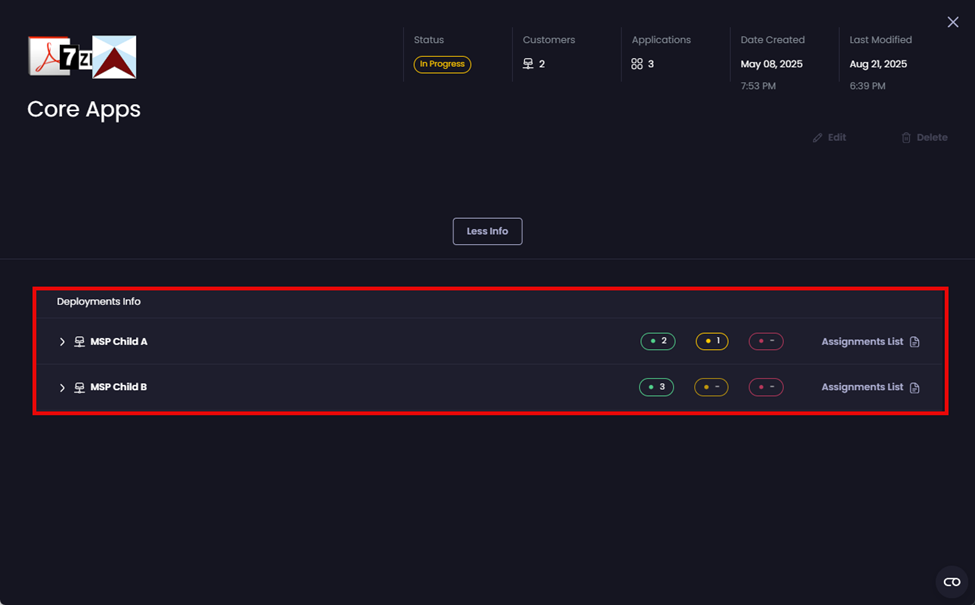The width and height of the screenshot is (975, 605).
Task: Click the Edit option above the details panel
Action: pyautogui.click(x=829, y=137)
